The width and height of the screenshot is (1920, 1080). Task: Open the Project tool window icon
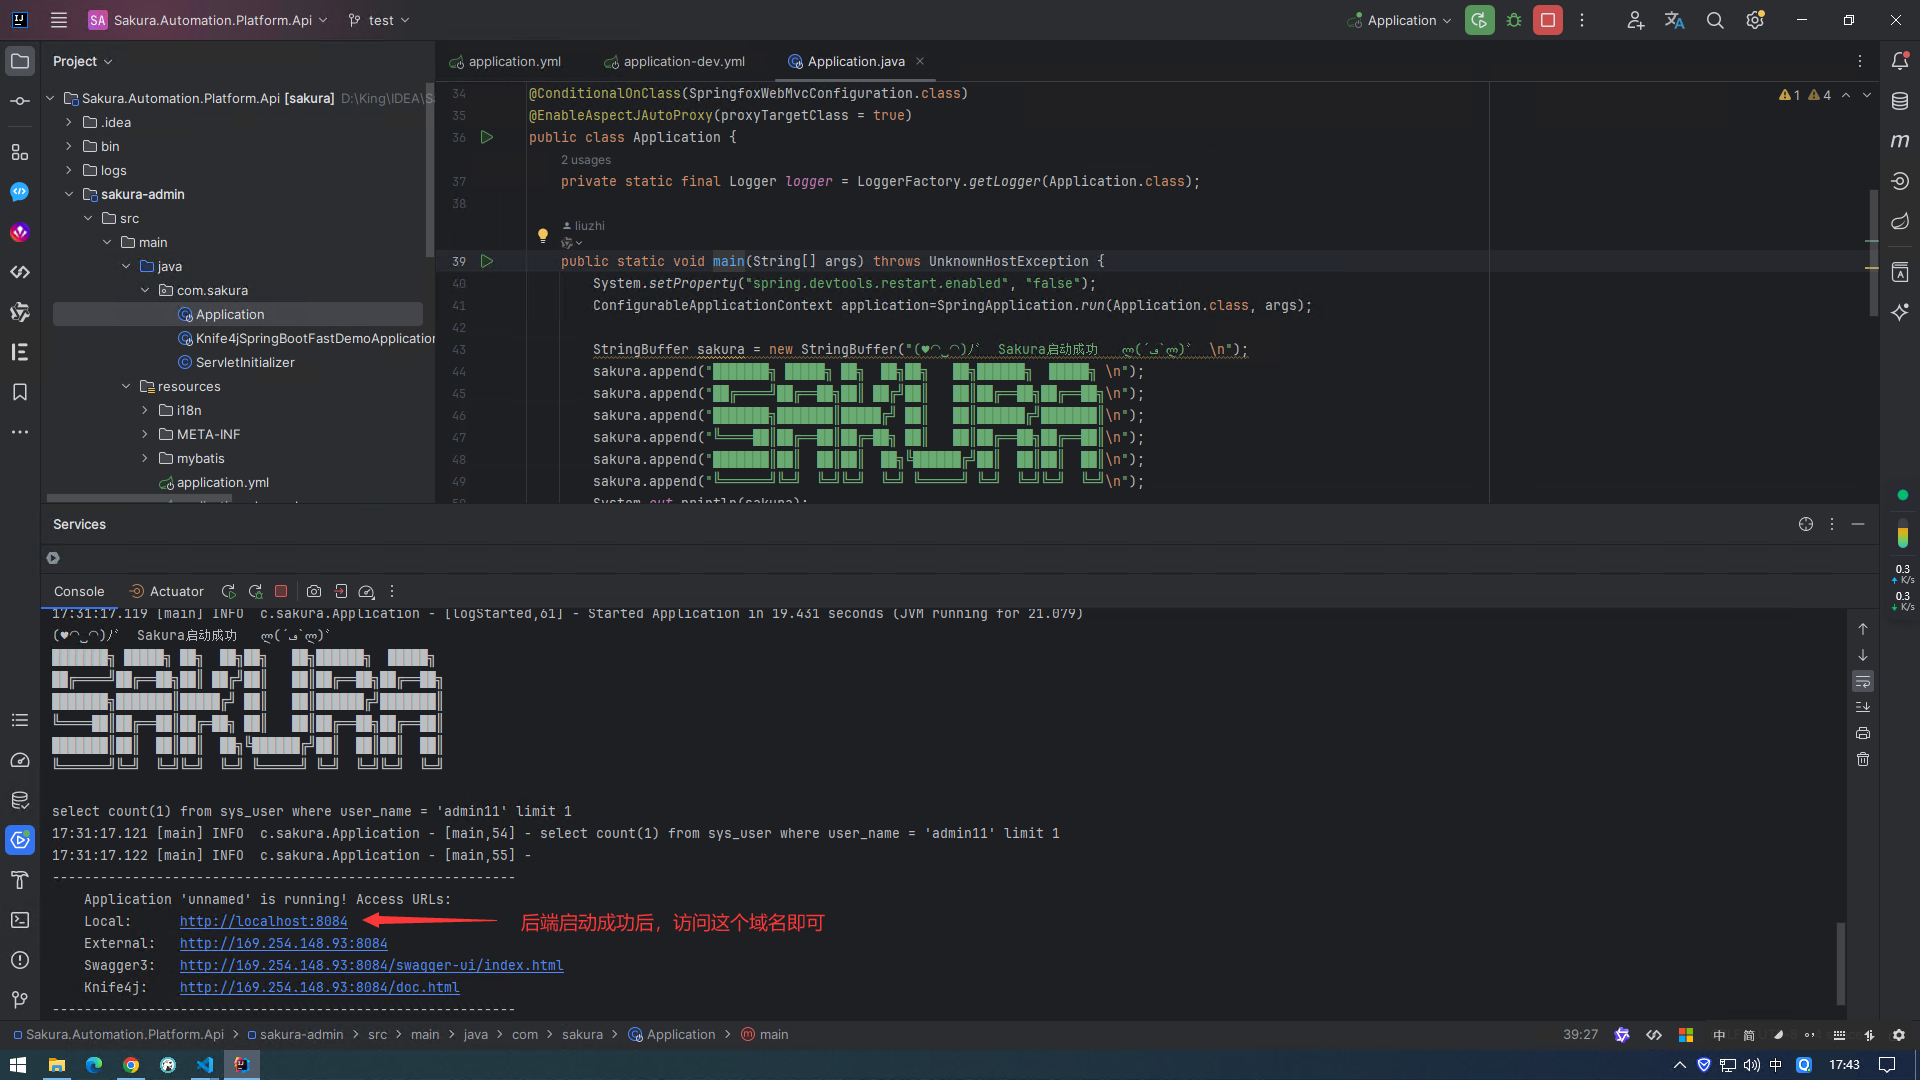(x=20, y=61)
